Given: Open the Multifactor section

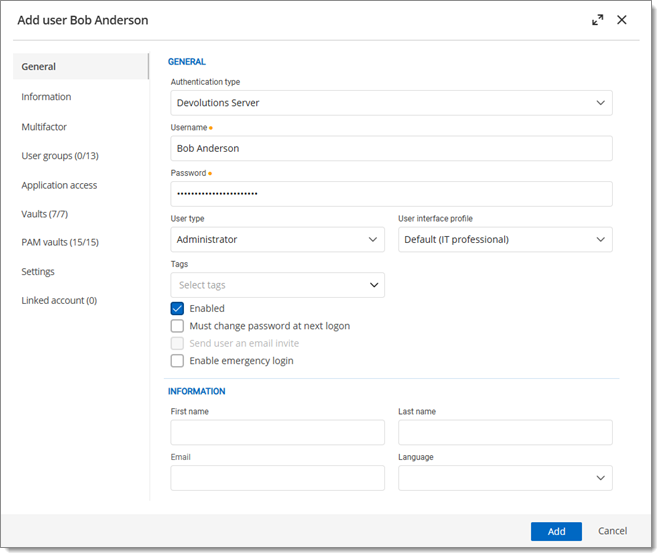Looking at the screenshot, I should 44,127.
